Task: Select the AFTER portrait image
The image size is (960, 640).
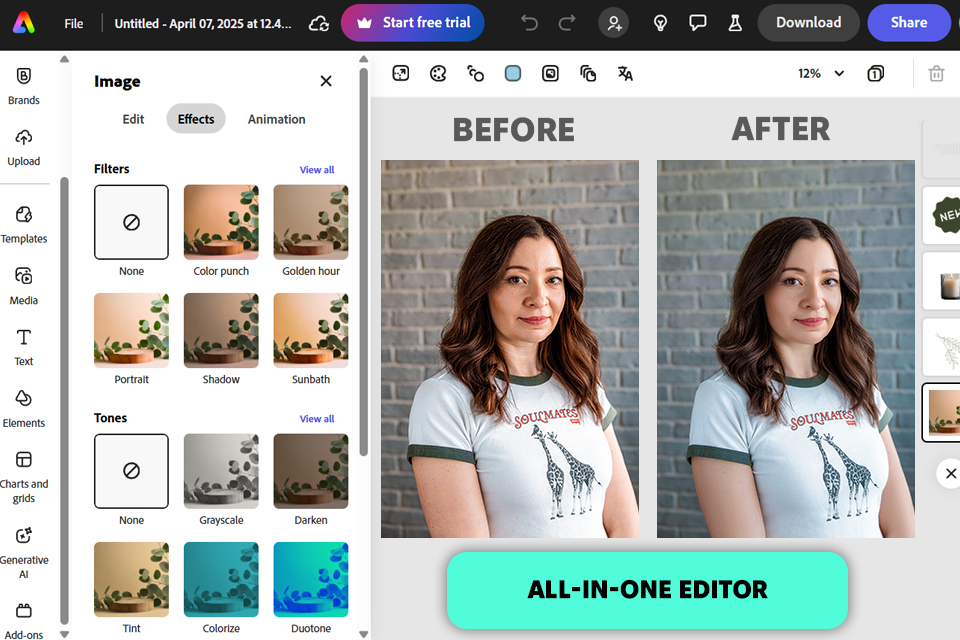Action: [786, 349]
